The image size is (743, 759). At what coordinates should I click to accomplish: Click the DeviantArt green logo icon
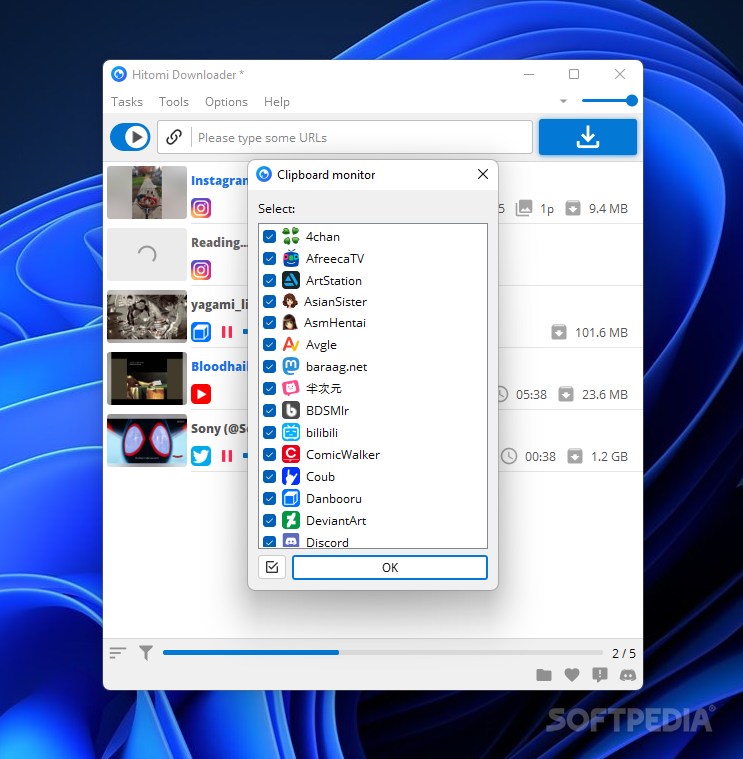290,520
